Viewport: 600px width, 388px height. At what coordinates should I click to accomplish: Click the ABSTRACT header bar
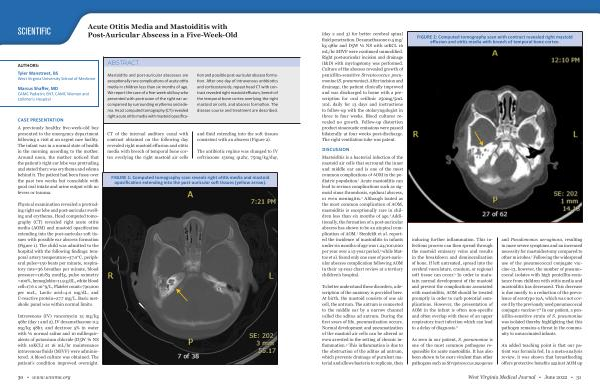click(x=202, y=62)
